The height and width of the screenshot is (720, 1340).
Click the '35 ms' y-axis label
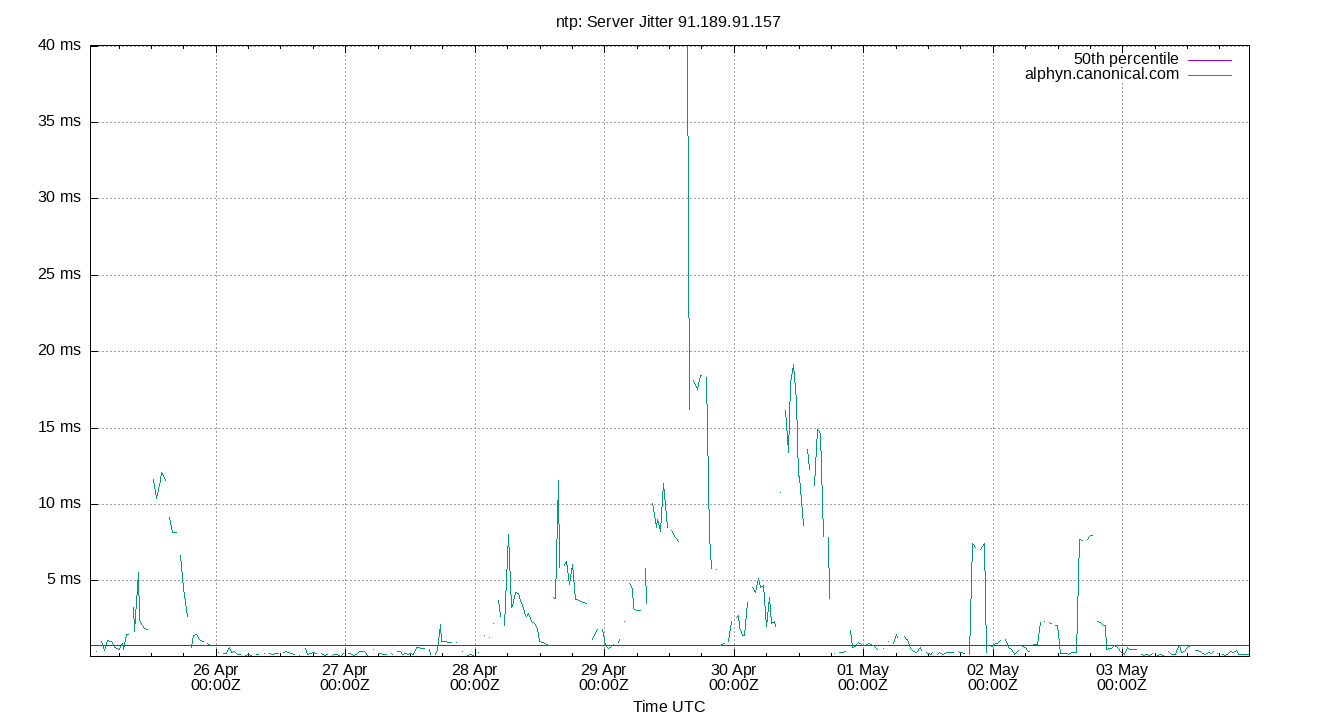tap(58, 122)
